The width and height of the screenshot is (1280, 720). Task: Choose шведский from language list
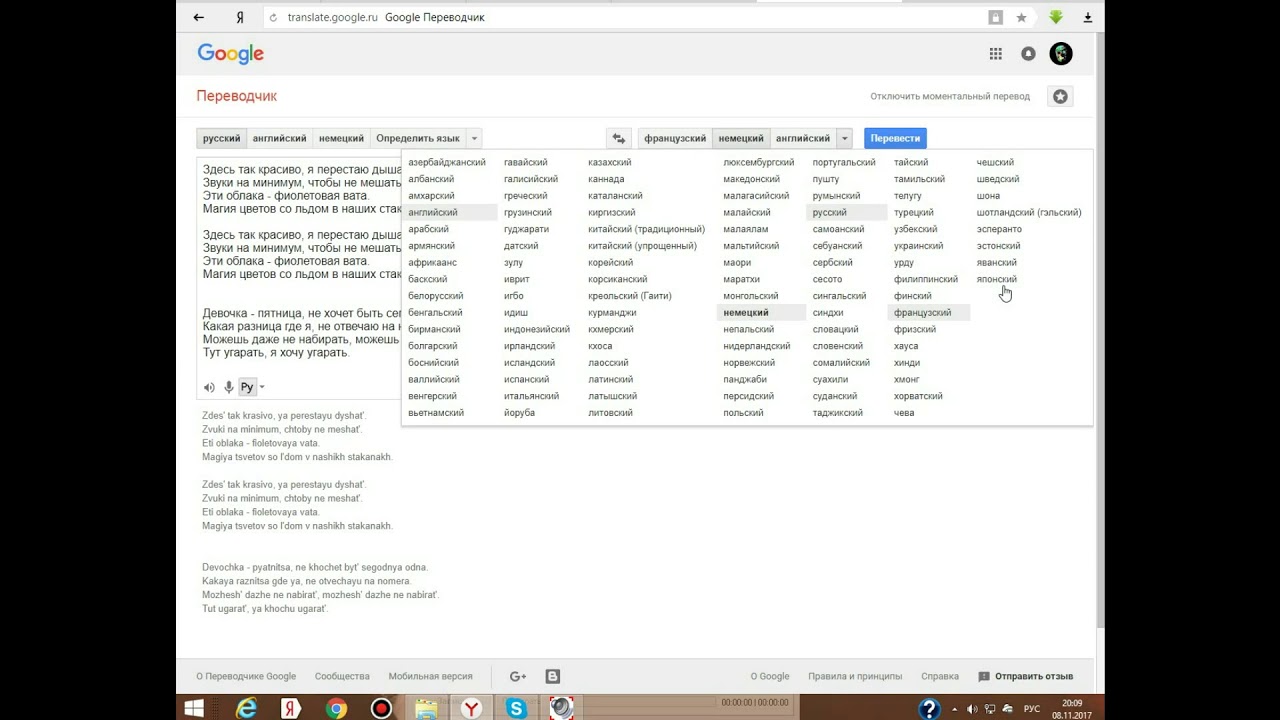coord(998,179)
